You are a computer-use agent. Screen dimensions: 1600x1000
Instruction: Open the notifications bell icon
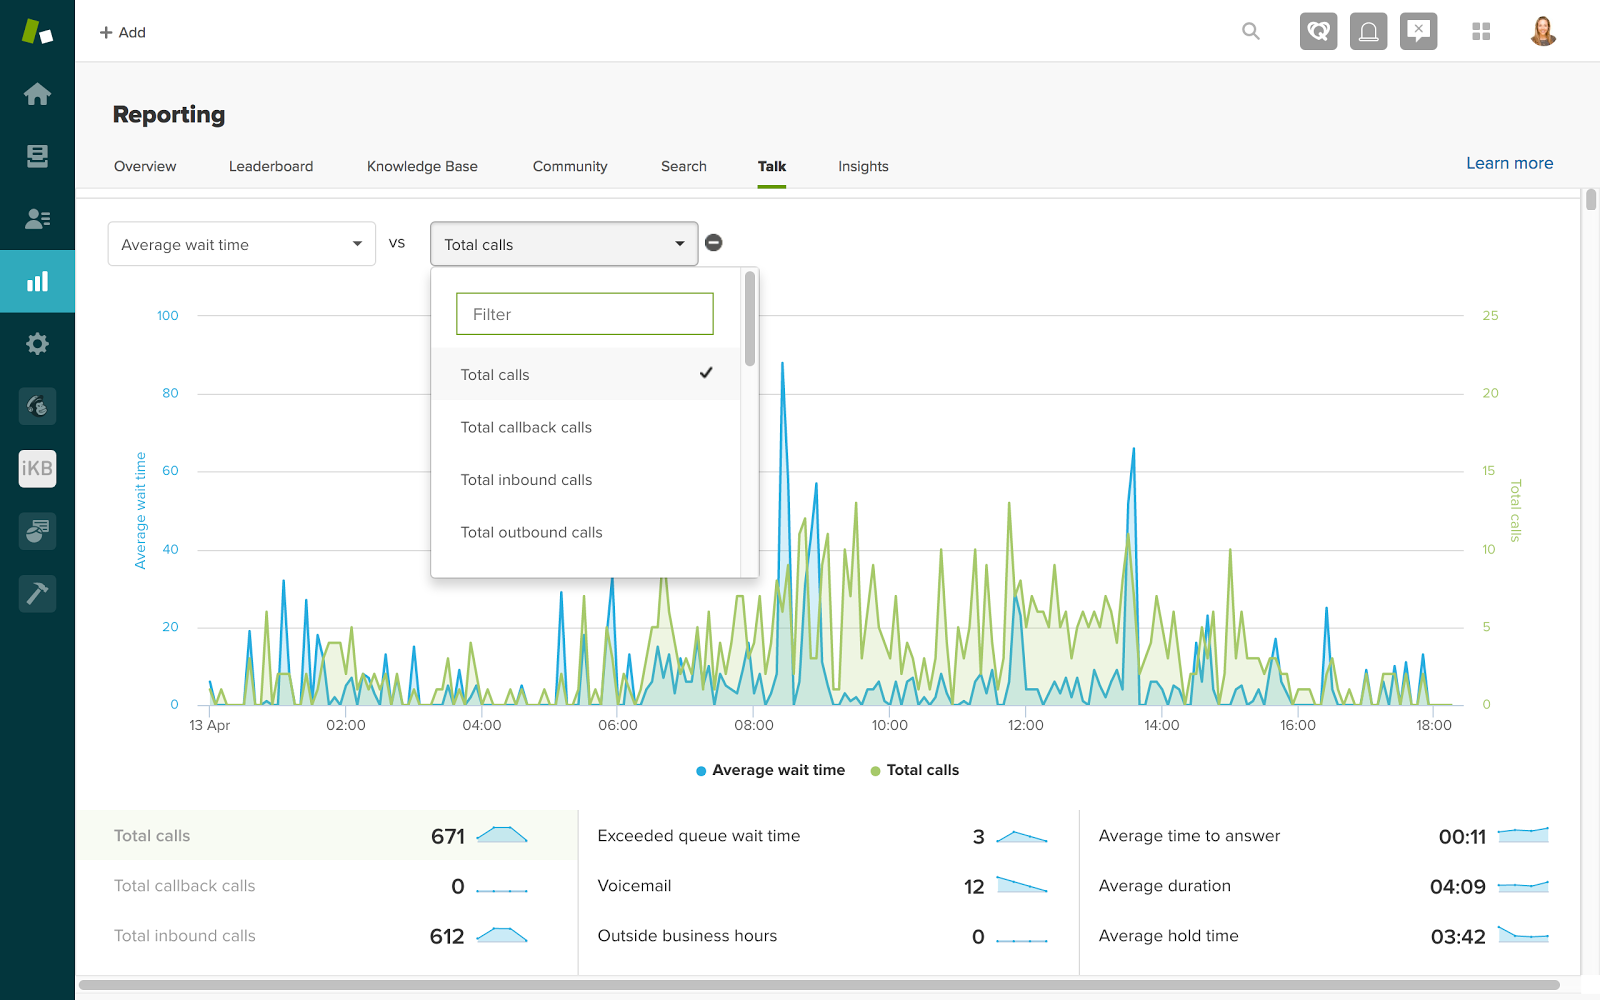click(x=1368, y=32)
